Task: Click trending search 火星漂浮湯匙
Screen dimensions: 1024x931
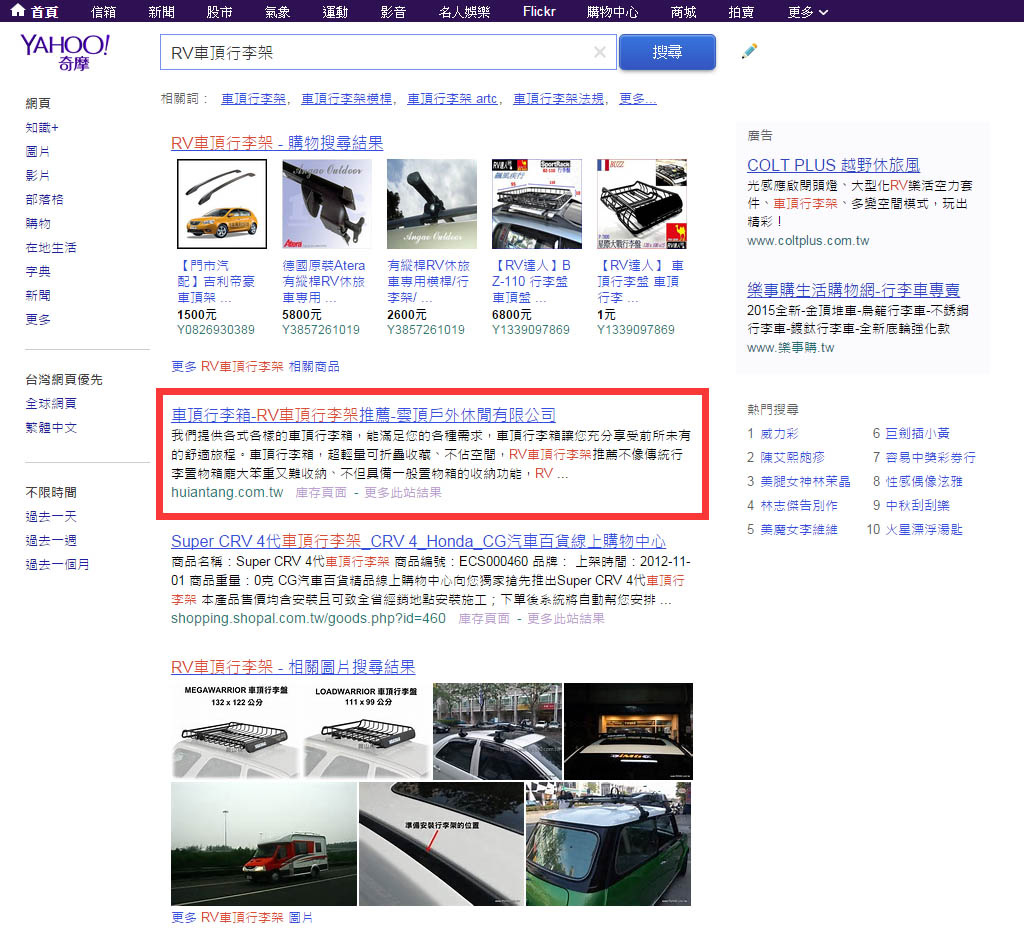Action: click(924, 529)
